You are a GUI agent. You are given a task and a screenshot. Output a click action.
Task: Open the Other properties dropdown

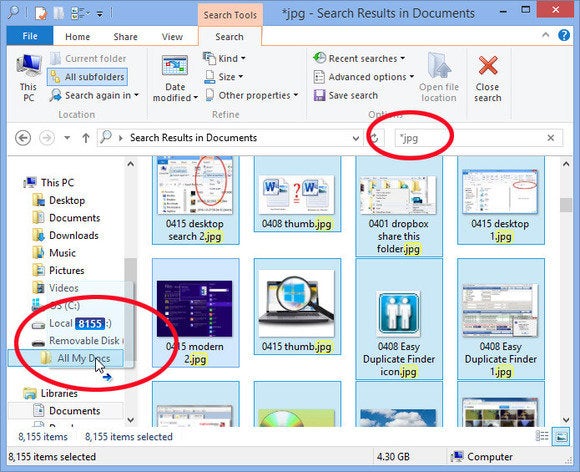pyautogui.click(x=251, y=95)
